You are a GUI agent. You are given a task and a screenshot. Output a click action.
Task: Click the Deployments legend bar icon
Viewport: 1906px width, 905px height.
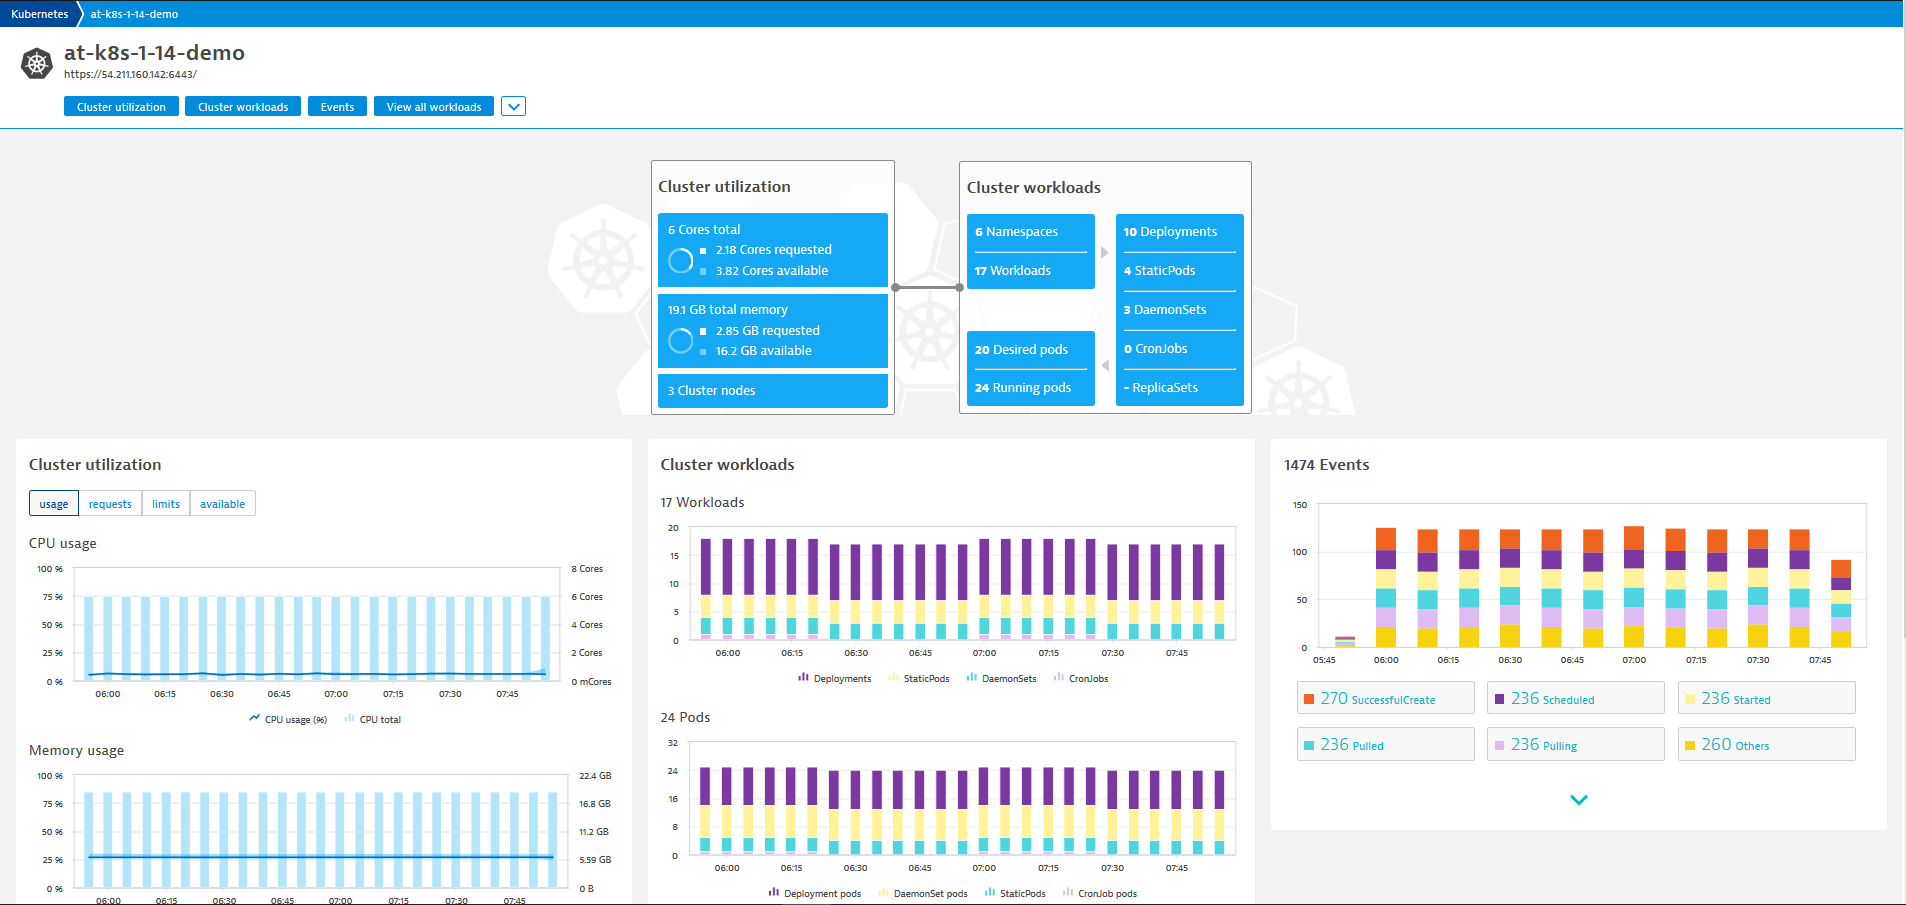click(x=803, y=678)
